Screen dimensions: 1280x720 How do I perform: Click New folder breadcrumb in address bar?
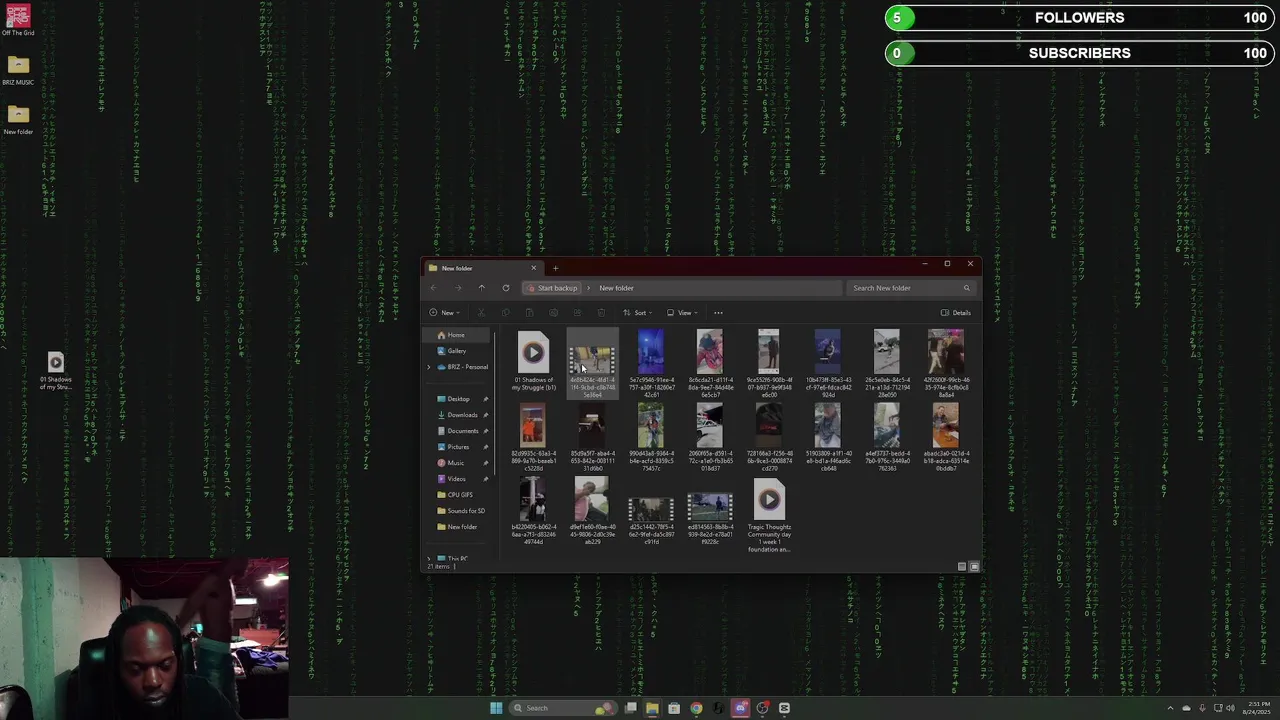(x=616, y=288)
